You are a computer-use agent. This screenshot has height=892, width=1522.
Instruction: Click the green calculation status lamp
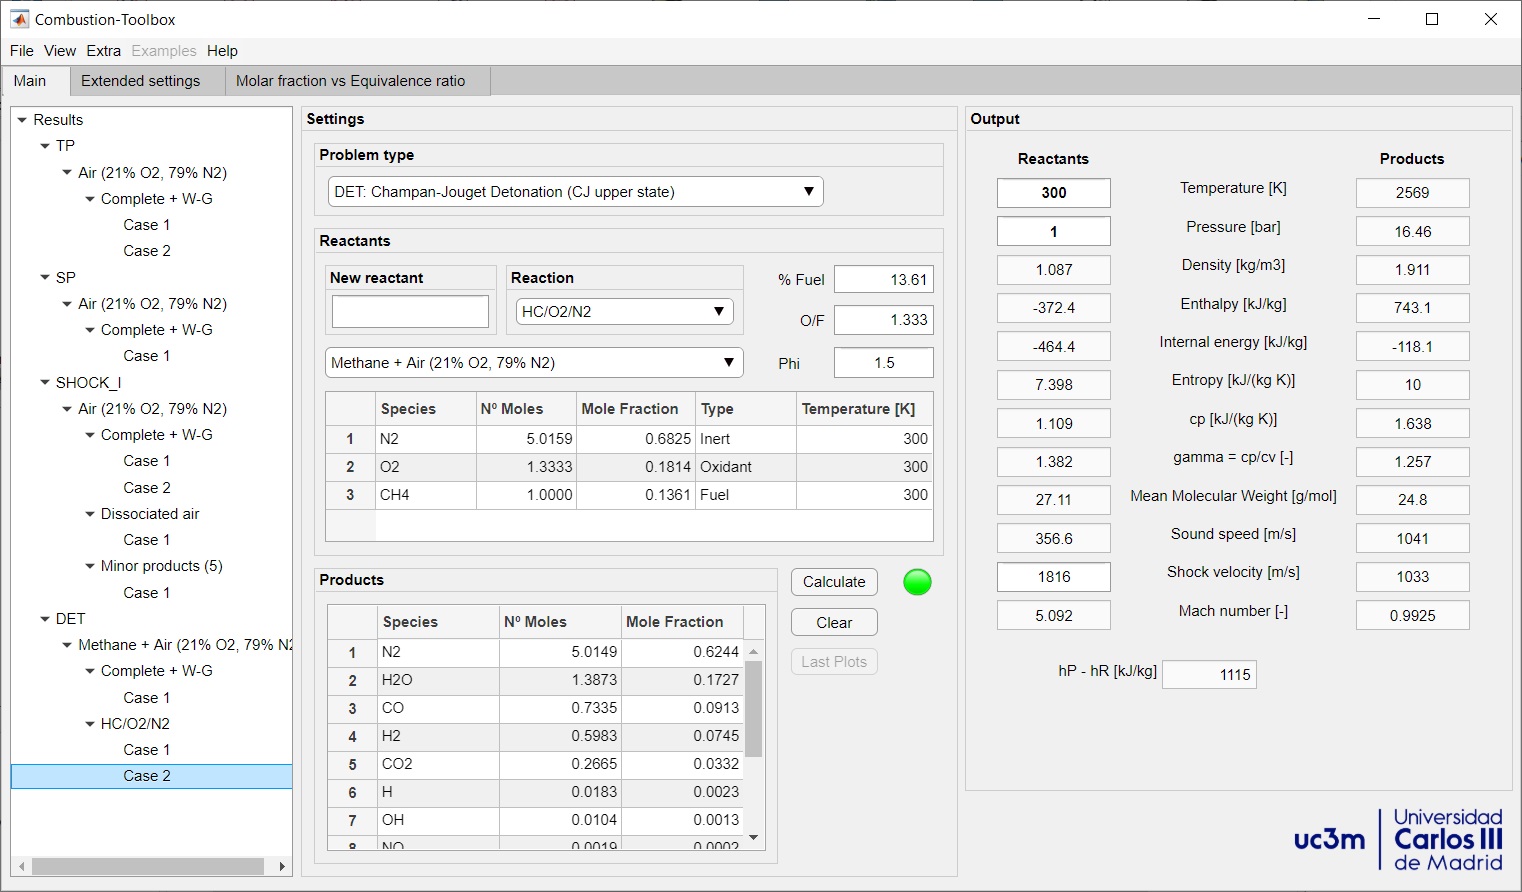coord(916,582)
